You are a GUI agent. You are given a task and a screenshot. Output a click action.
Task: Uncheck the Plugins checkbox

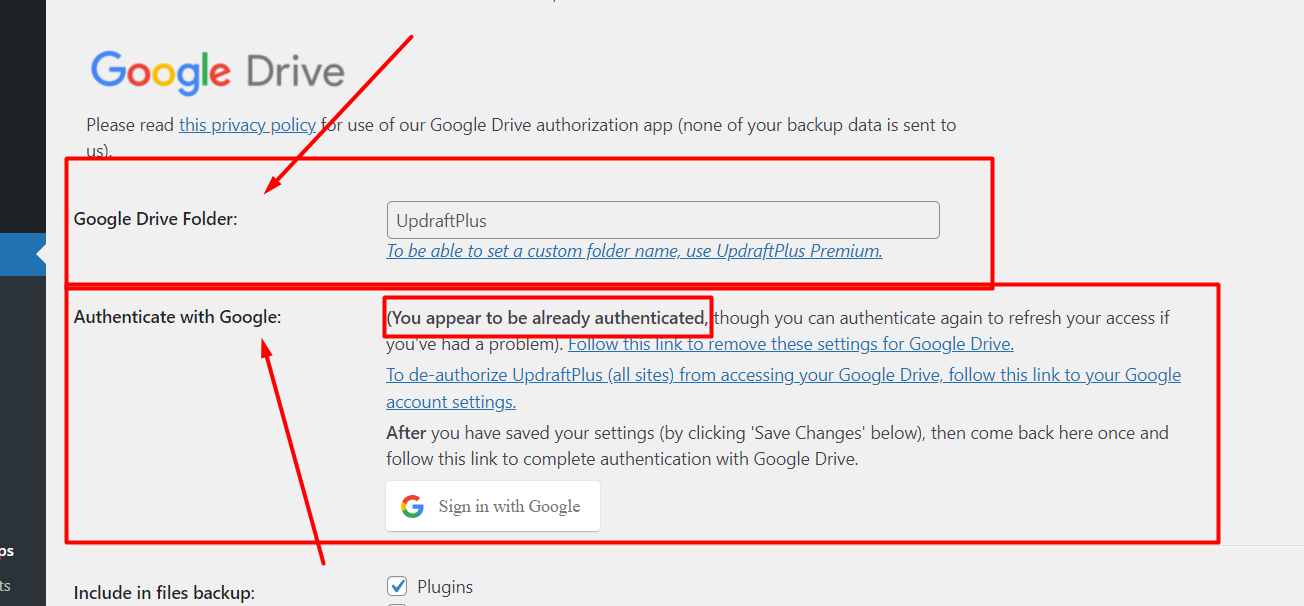[397, 586]
